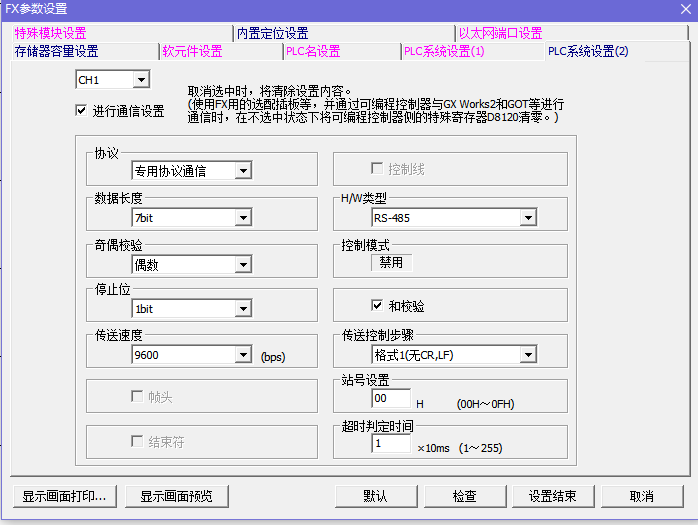Close the FX参数设置 dialog window
The image size is (698, 525).
pyautogui.click(x=682, y=9)
